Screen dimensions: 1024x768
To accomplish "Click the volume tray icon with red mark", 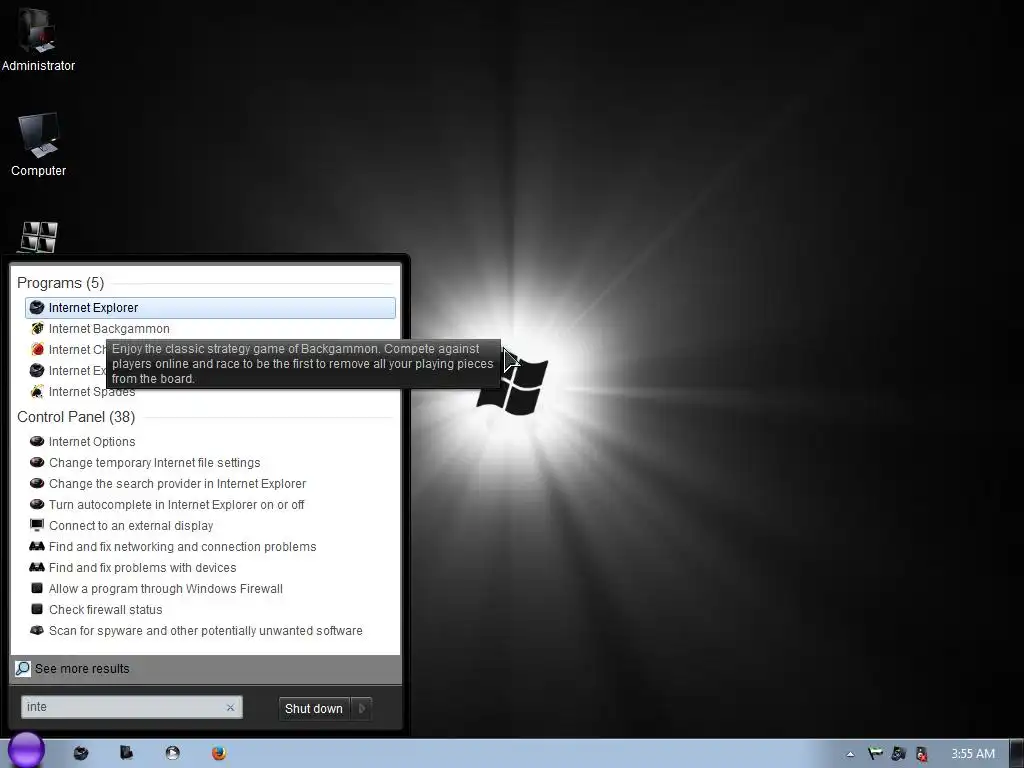I will click(921, 754).
